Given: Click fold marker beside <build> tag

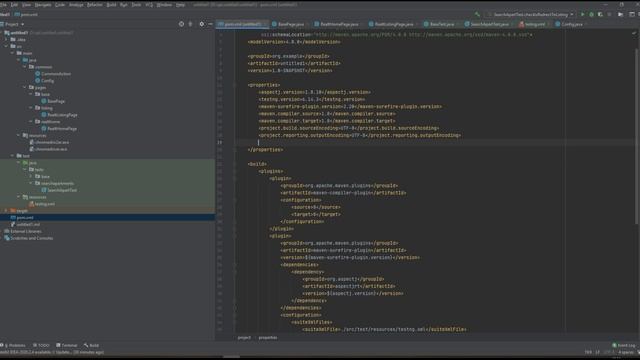Looking at the screenshot, I should click(x=235, y=164).
